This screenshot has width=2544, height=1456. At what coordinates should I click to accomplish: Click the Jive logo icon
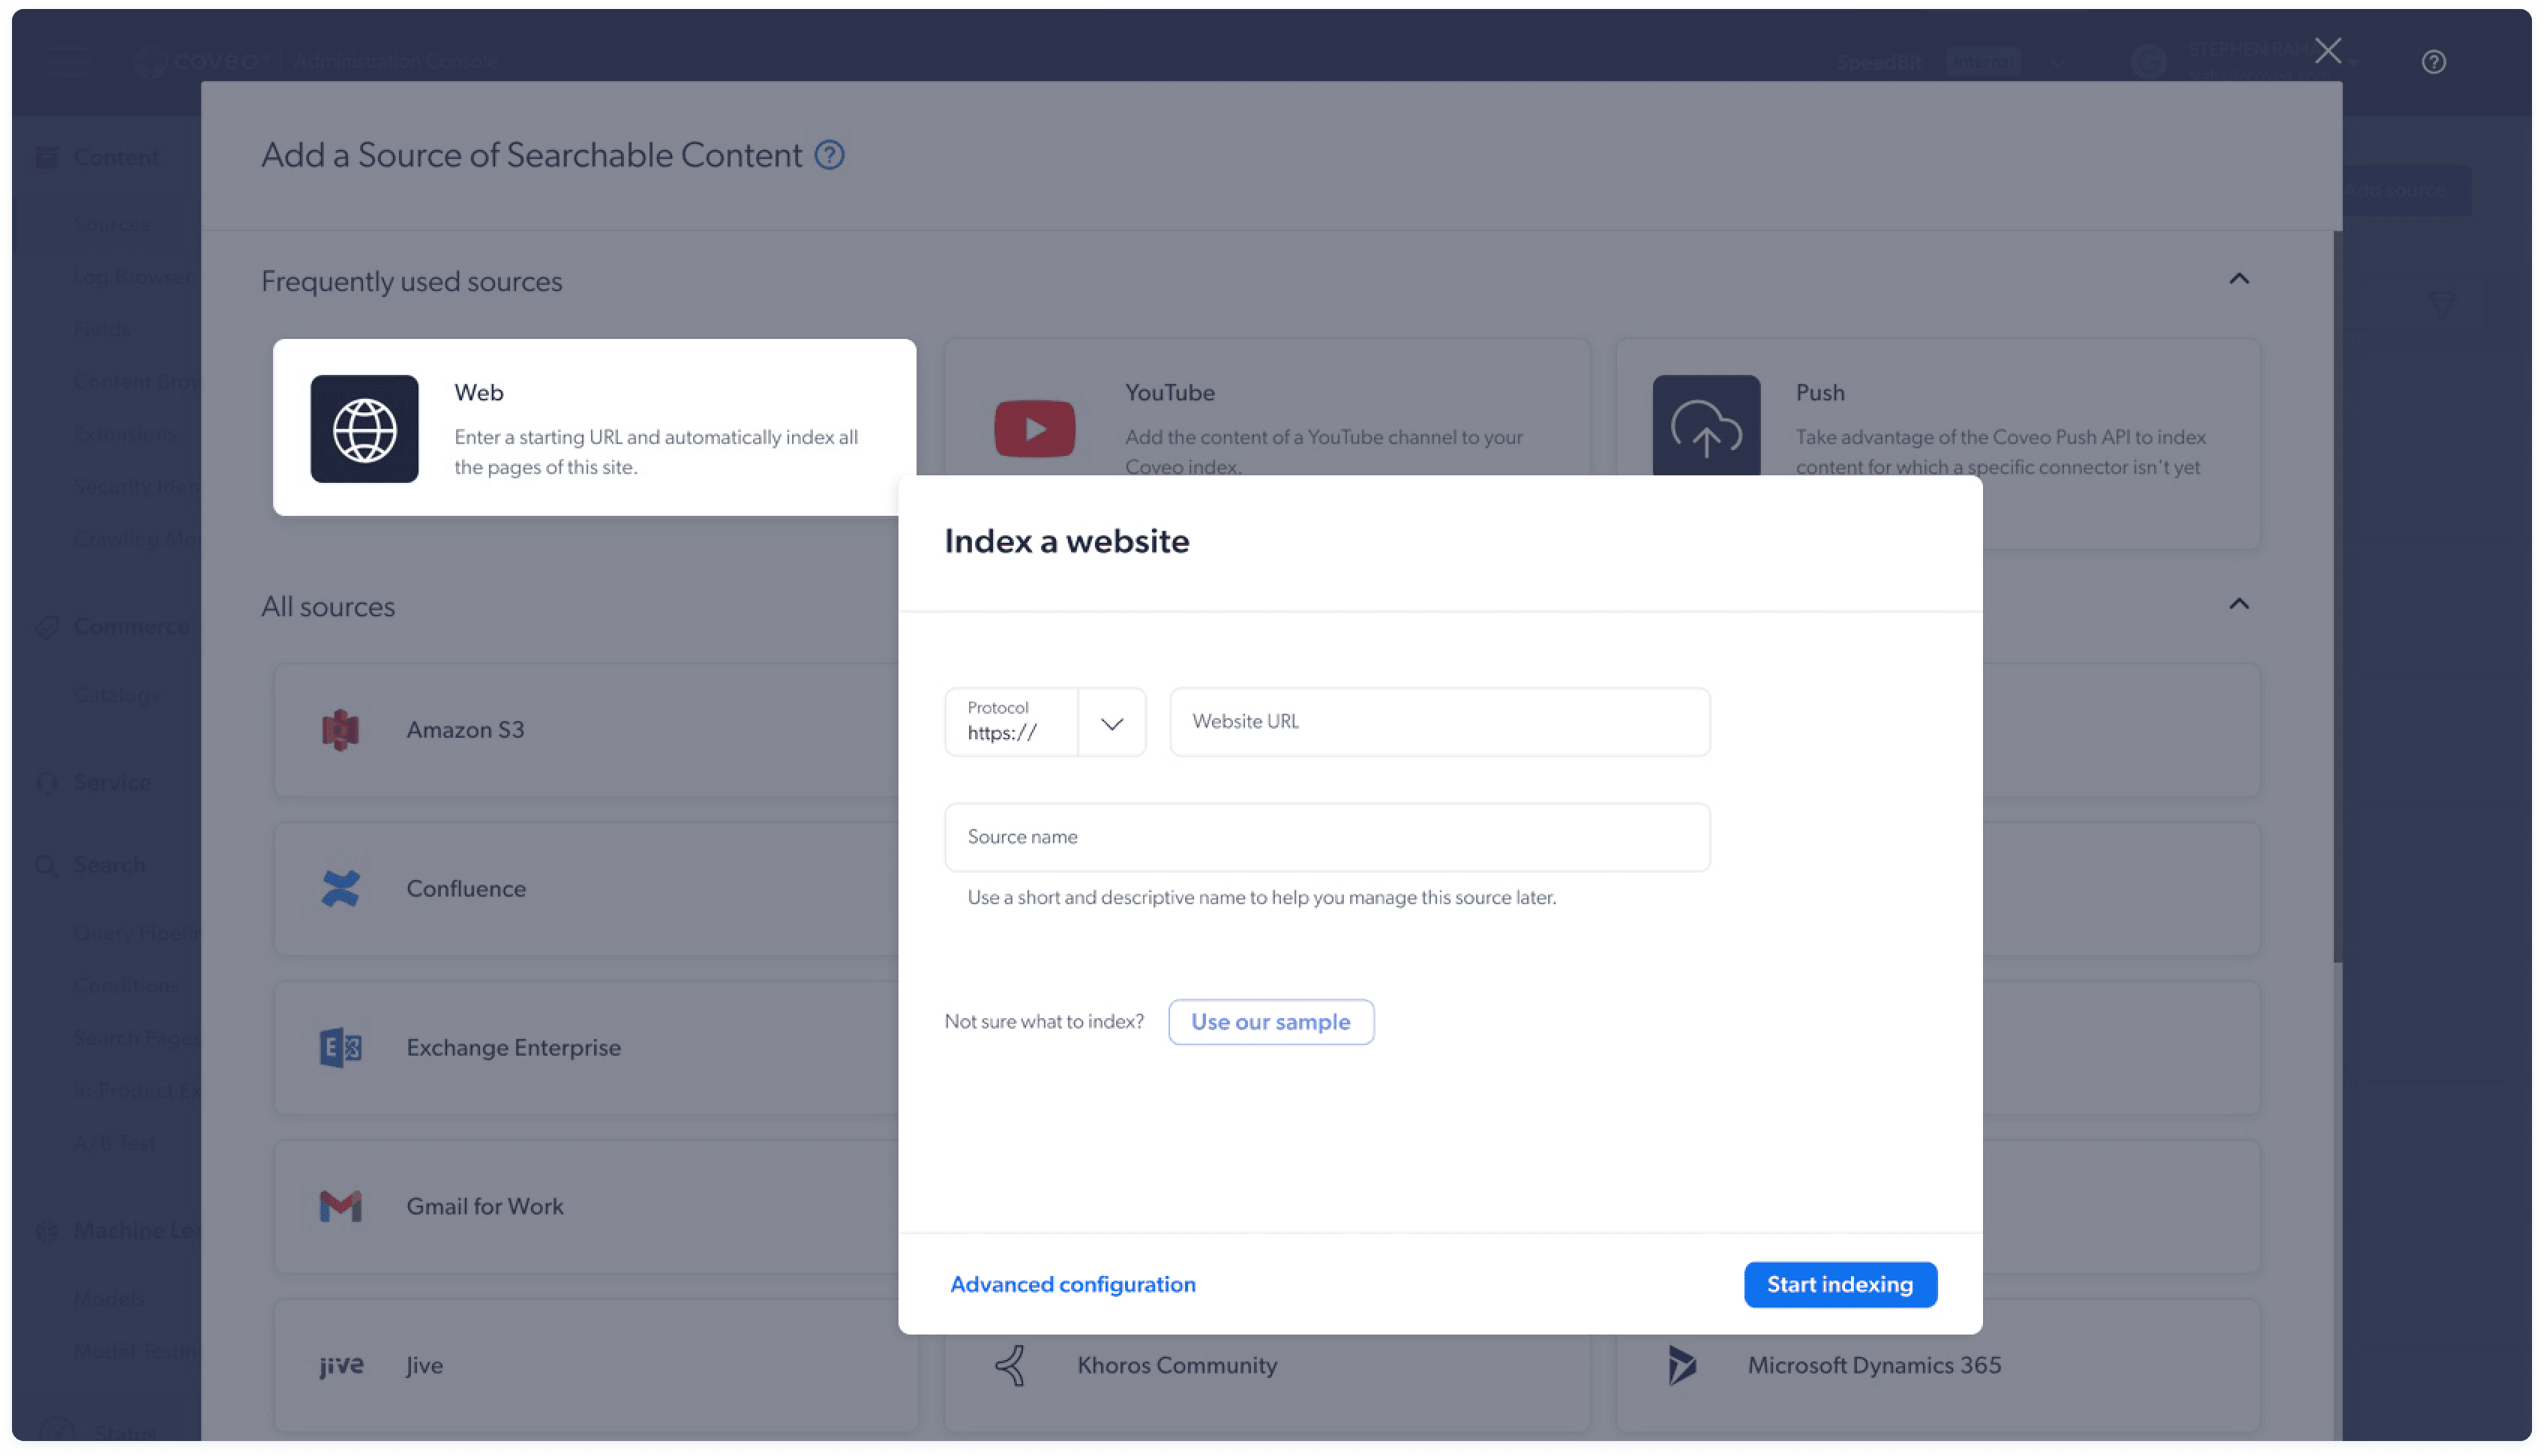341,1366
